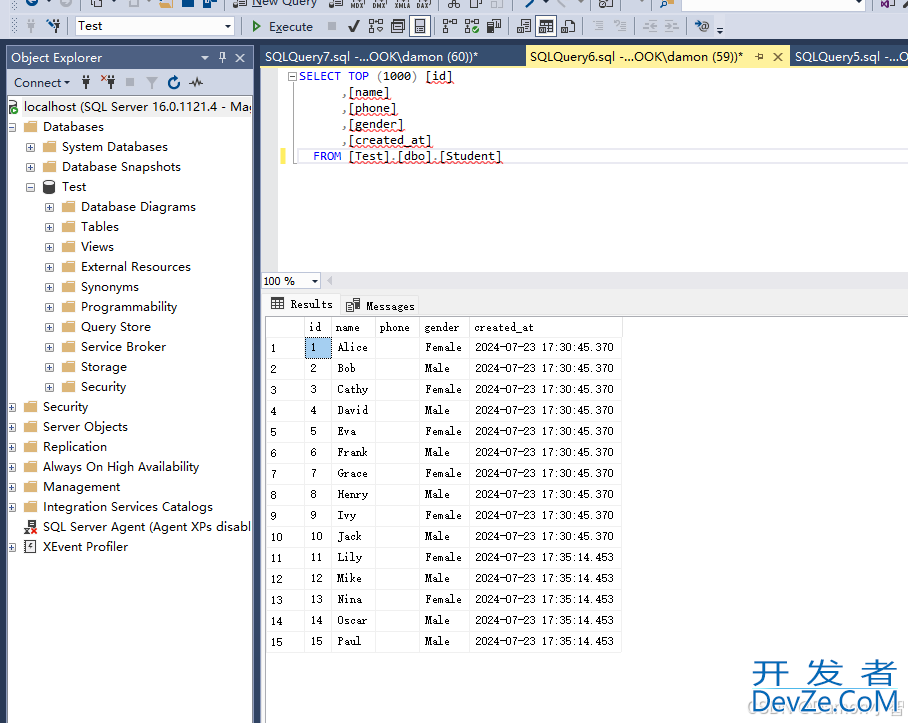Click the Stop icon in Object Explorer toolbar
The width and height of the screenshot is (908, 723).
130,83
